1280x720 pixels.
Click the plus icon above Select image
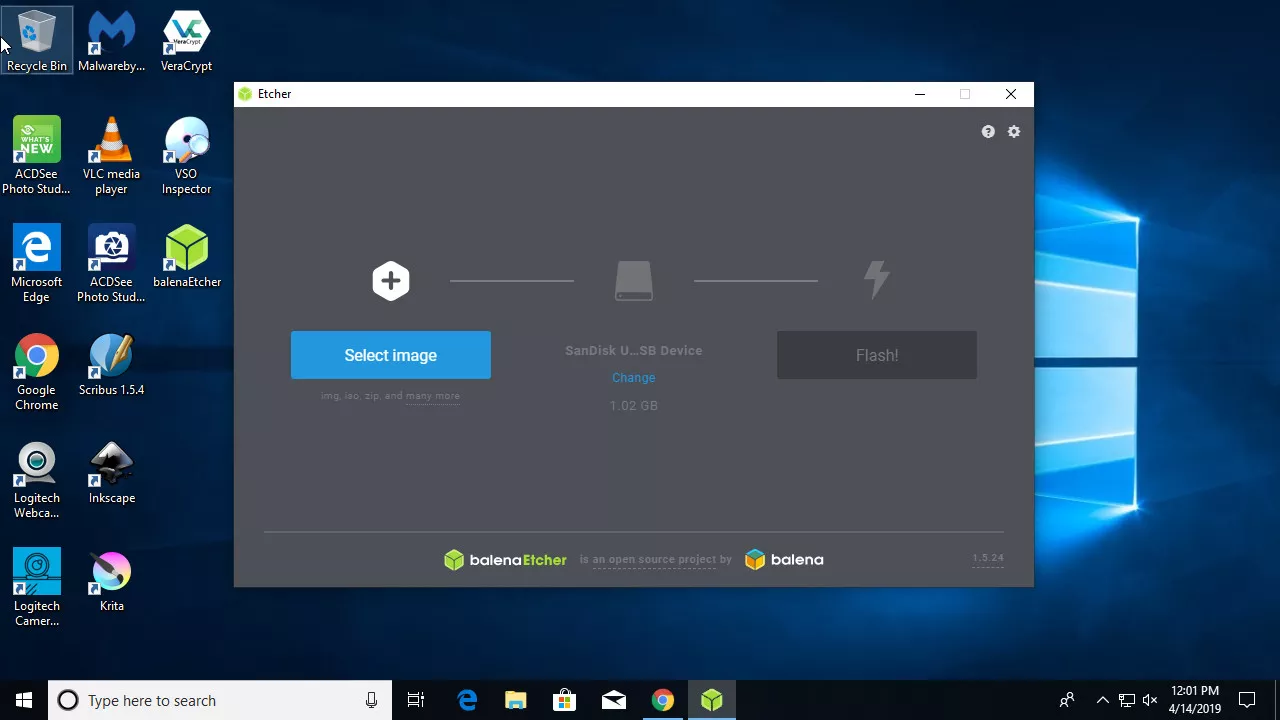point(391,281)
